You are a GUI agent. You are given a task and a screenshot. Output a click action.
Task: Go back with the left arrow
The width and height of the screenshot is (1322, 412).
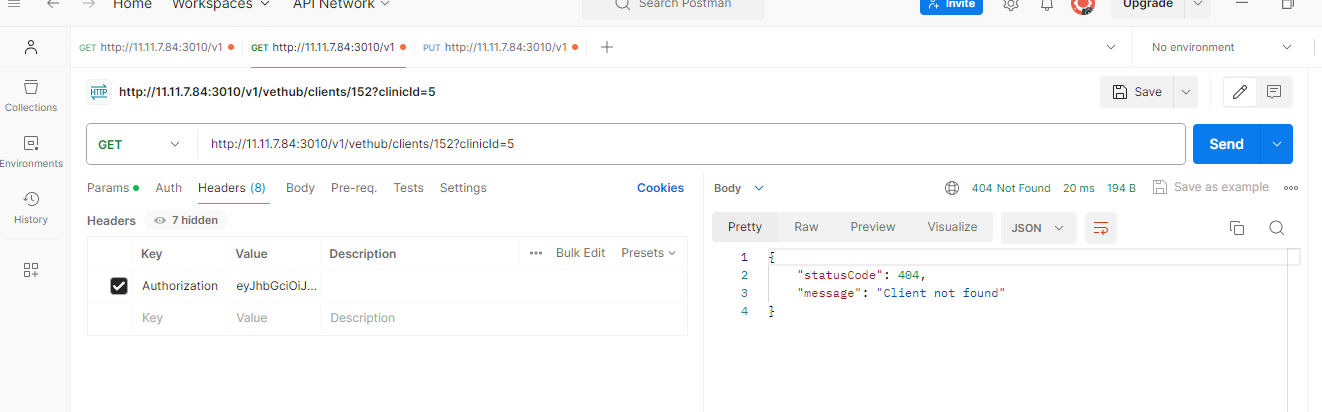52,4
